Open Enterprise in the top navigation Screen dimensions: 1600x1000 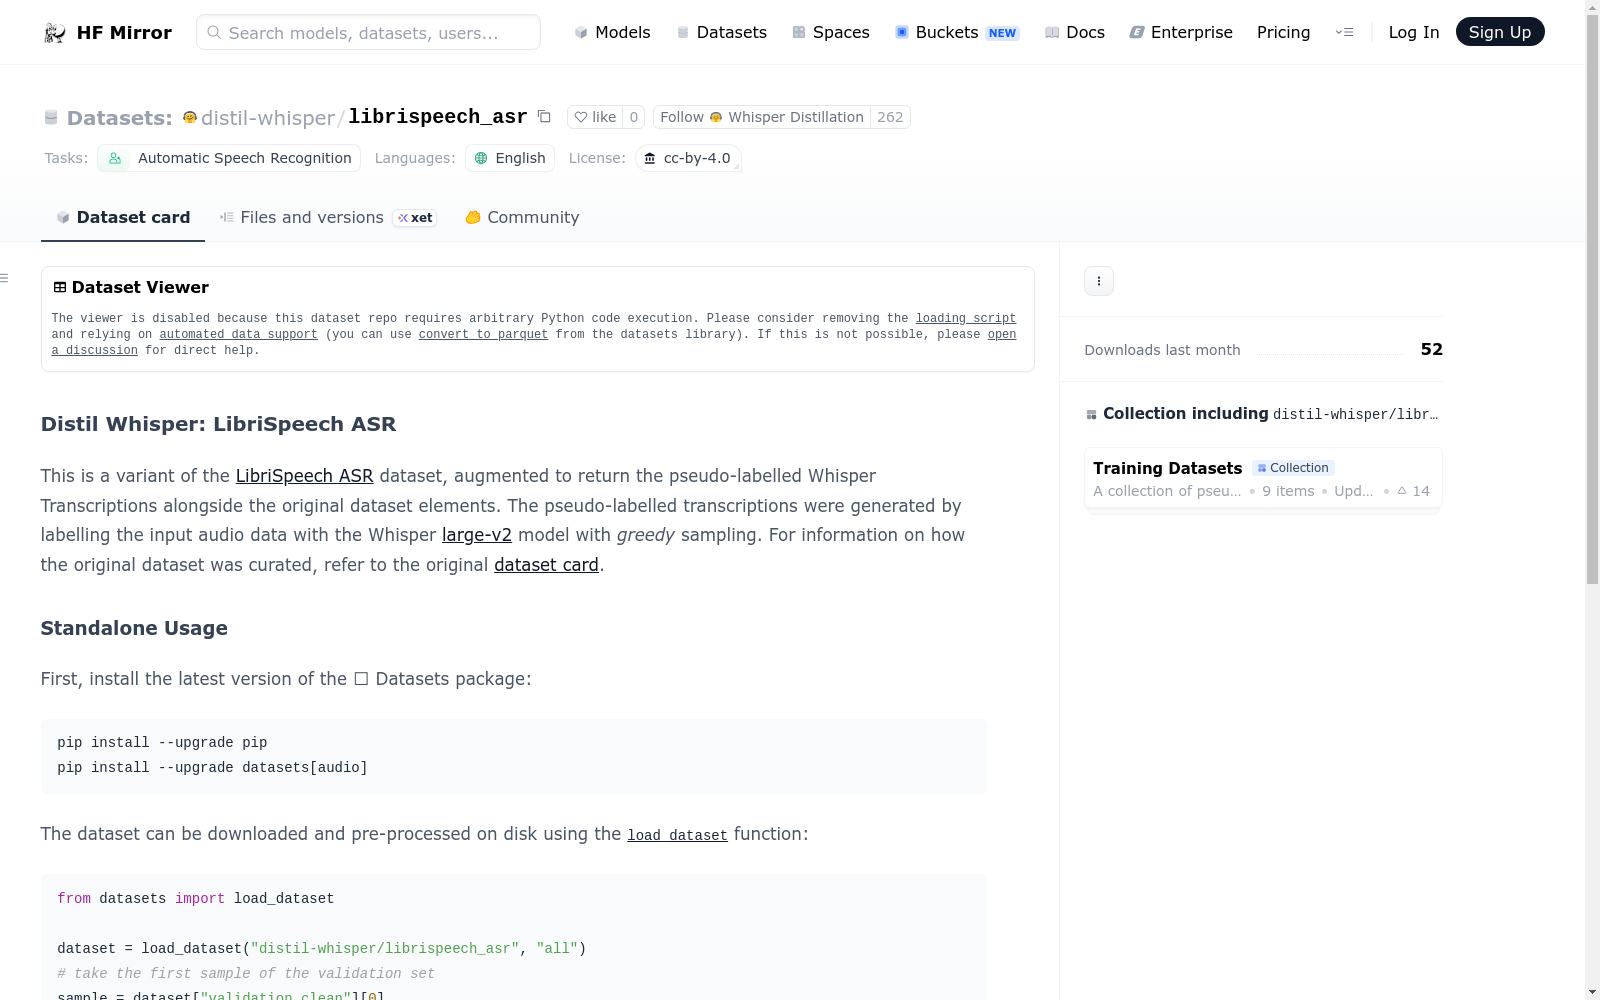point(1181,32)
